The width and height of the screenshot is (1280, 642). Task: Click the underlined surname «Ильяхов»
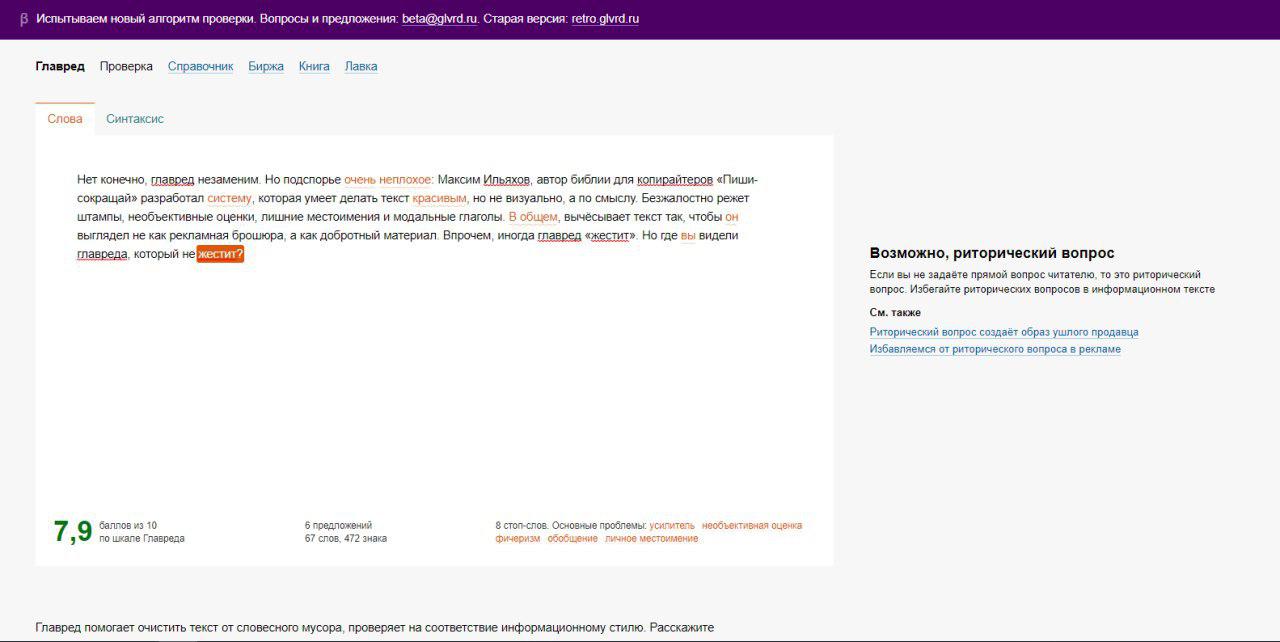click(507, 180)
